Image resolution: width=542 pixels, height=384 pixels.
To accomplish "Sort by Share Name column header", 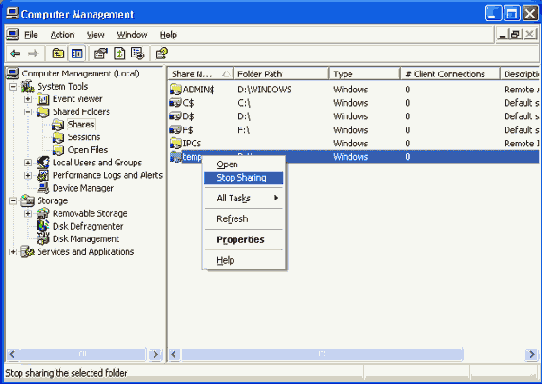I will 200,74.
